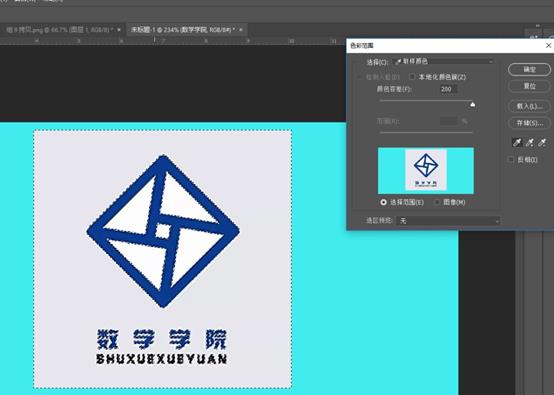Image resolution: width=554 pixels, height=395 pixels.
Task: Close the 未标题-1 document tab
Action: pos(241,30)
